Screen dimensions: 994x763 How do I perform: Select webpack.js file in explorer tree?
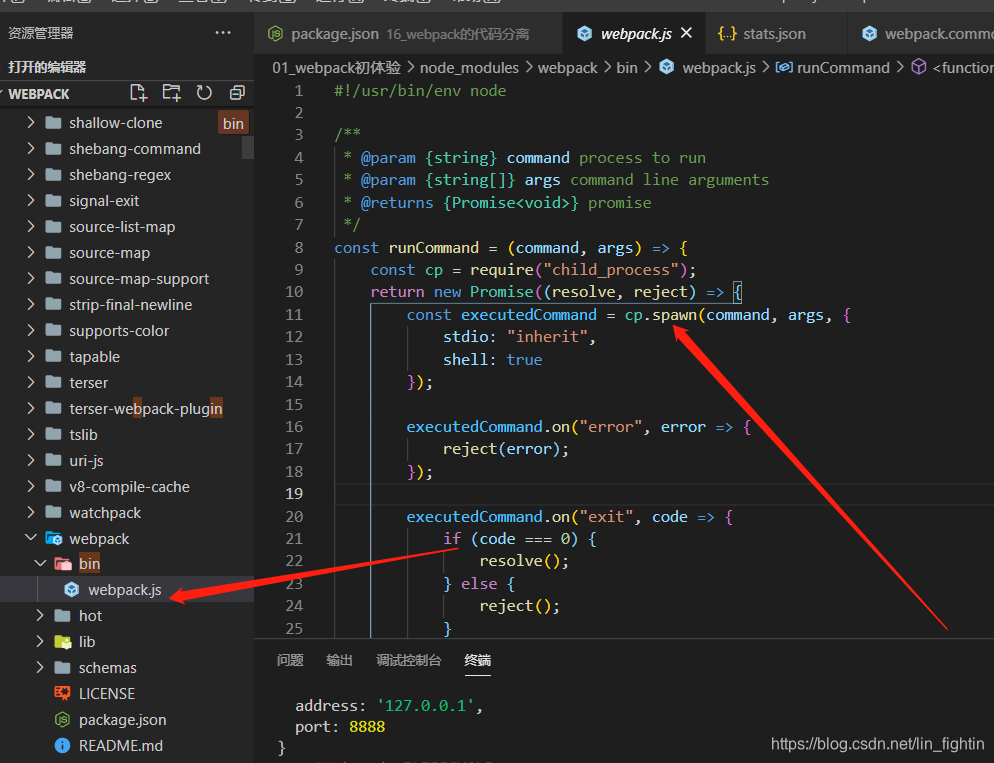click(125, 590)
